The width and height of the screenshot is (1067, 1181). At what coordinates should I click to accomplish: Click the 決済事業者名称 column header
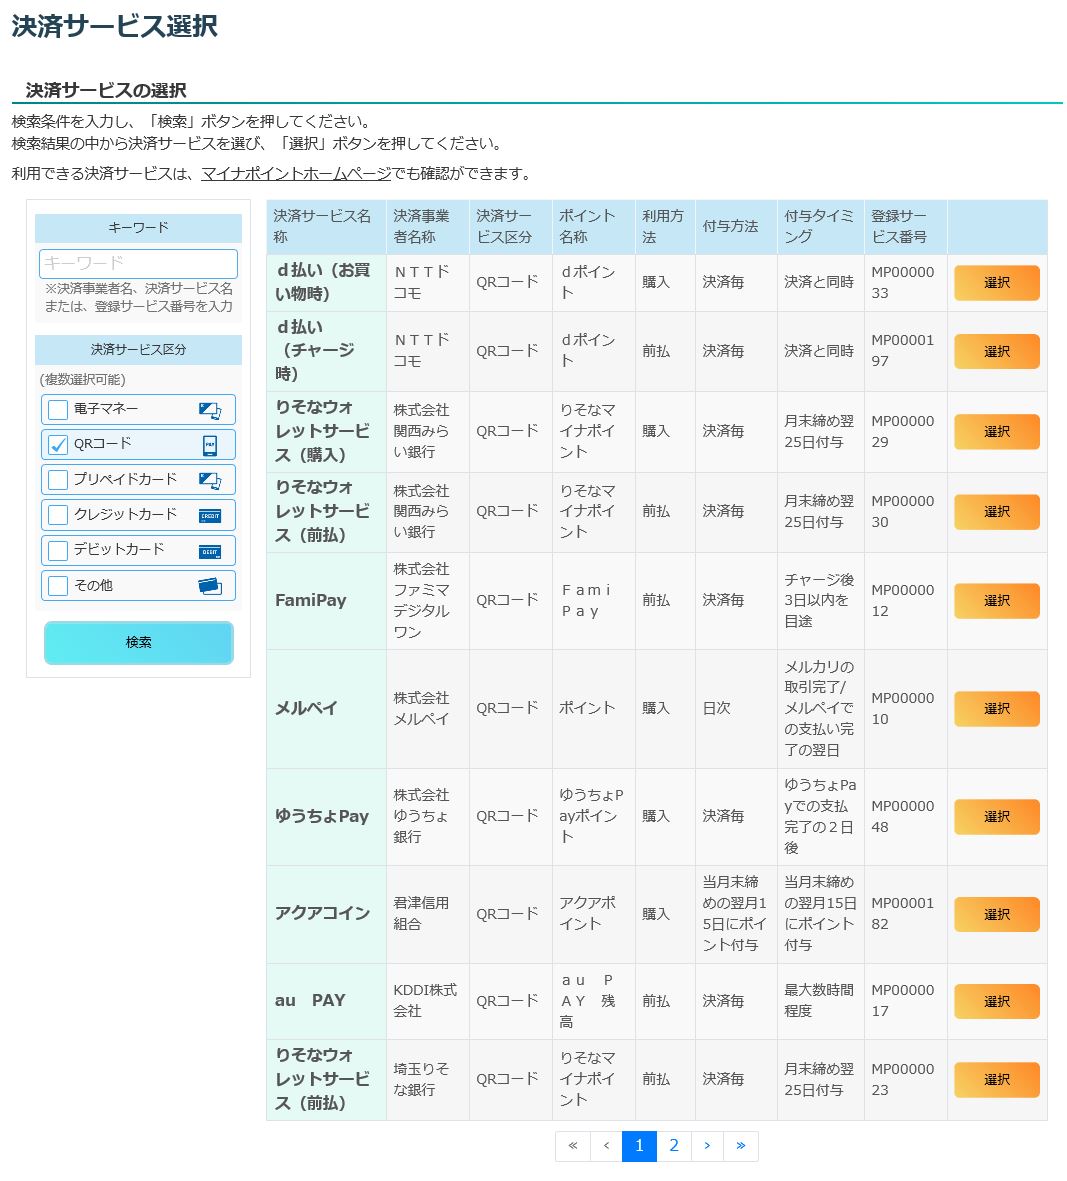pos(428,227)
